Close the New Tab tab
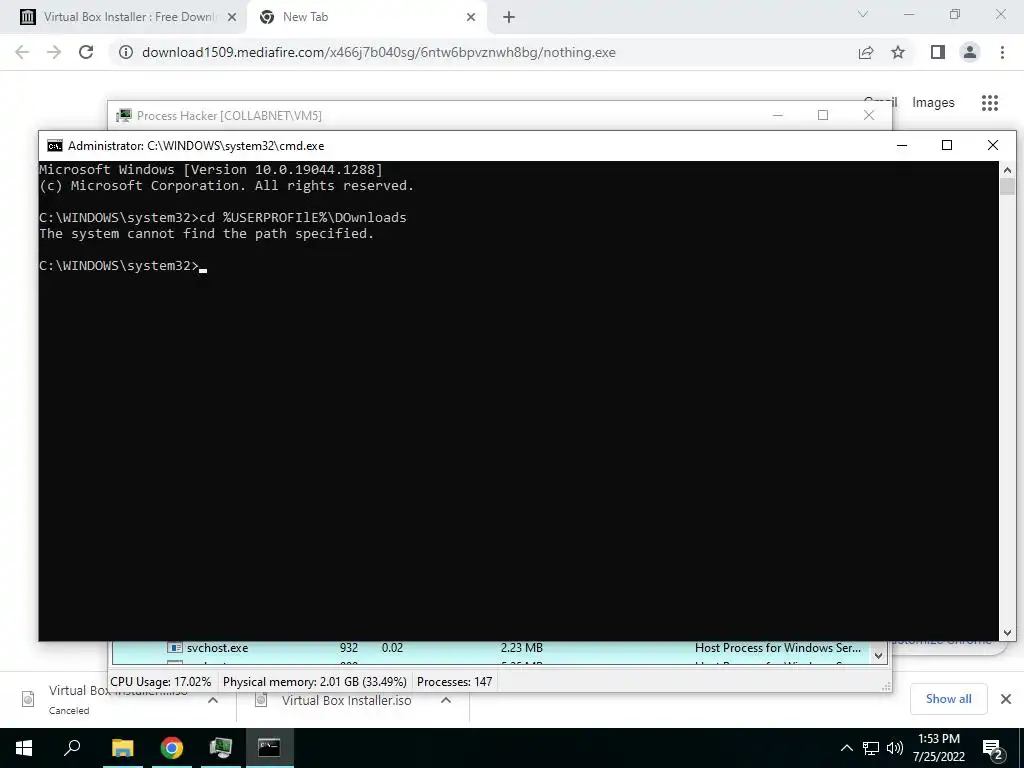1024x768 pixels. pyautogui.click(x=471, y=17)
